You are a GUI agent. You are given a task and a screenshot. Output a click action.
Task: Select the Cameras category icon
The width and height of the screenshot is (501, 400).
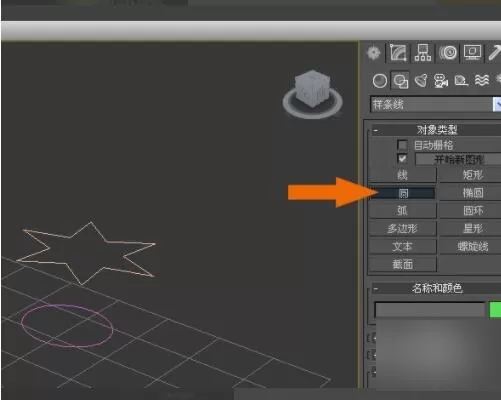tap(441, 81)
